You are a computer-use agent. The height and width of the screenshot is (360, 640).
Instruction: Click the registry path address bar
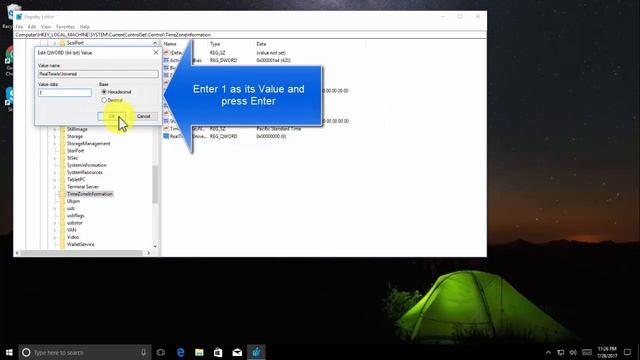[250, 35]
